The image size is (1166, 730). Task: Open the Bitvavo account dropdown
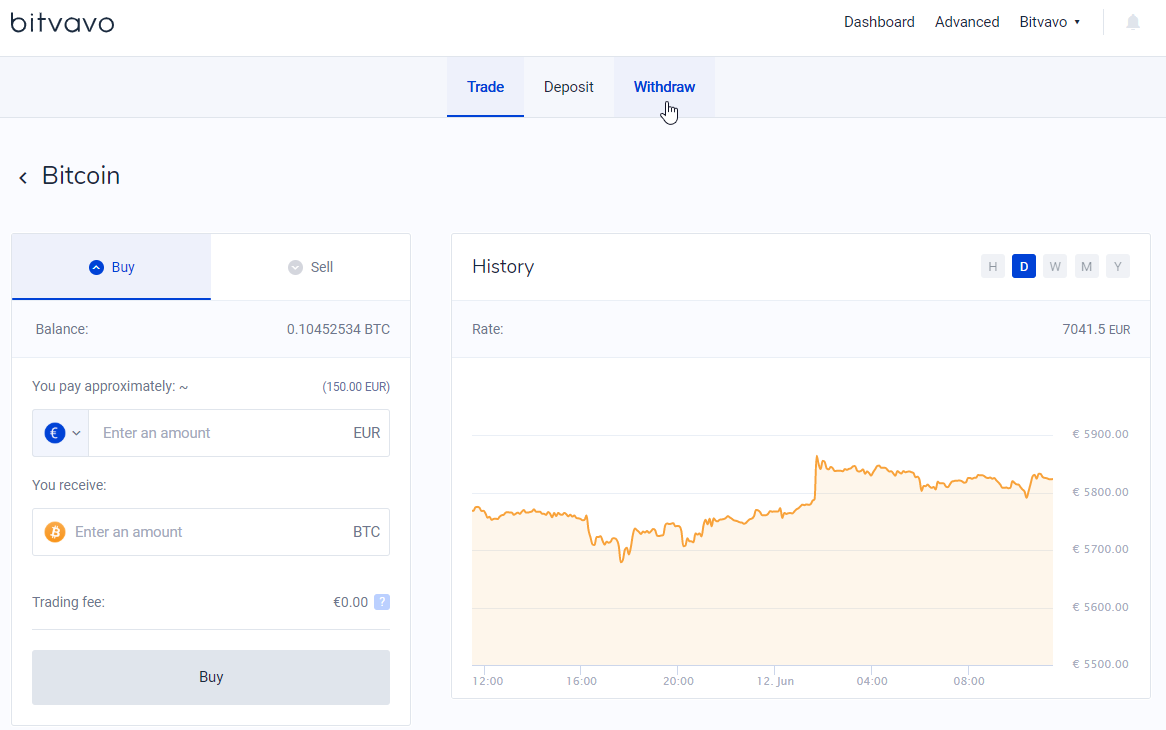click(x=1049, y=22)
